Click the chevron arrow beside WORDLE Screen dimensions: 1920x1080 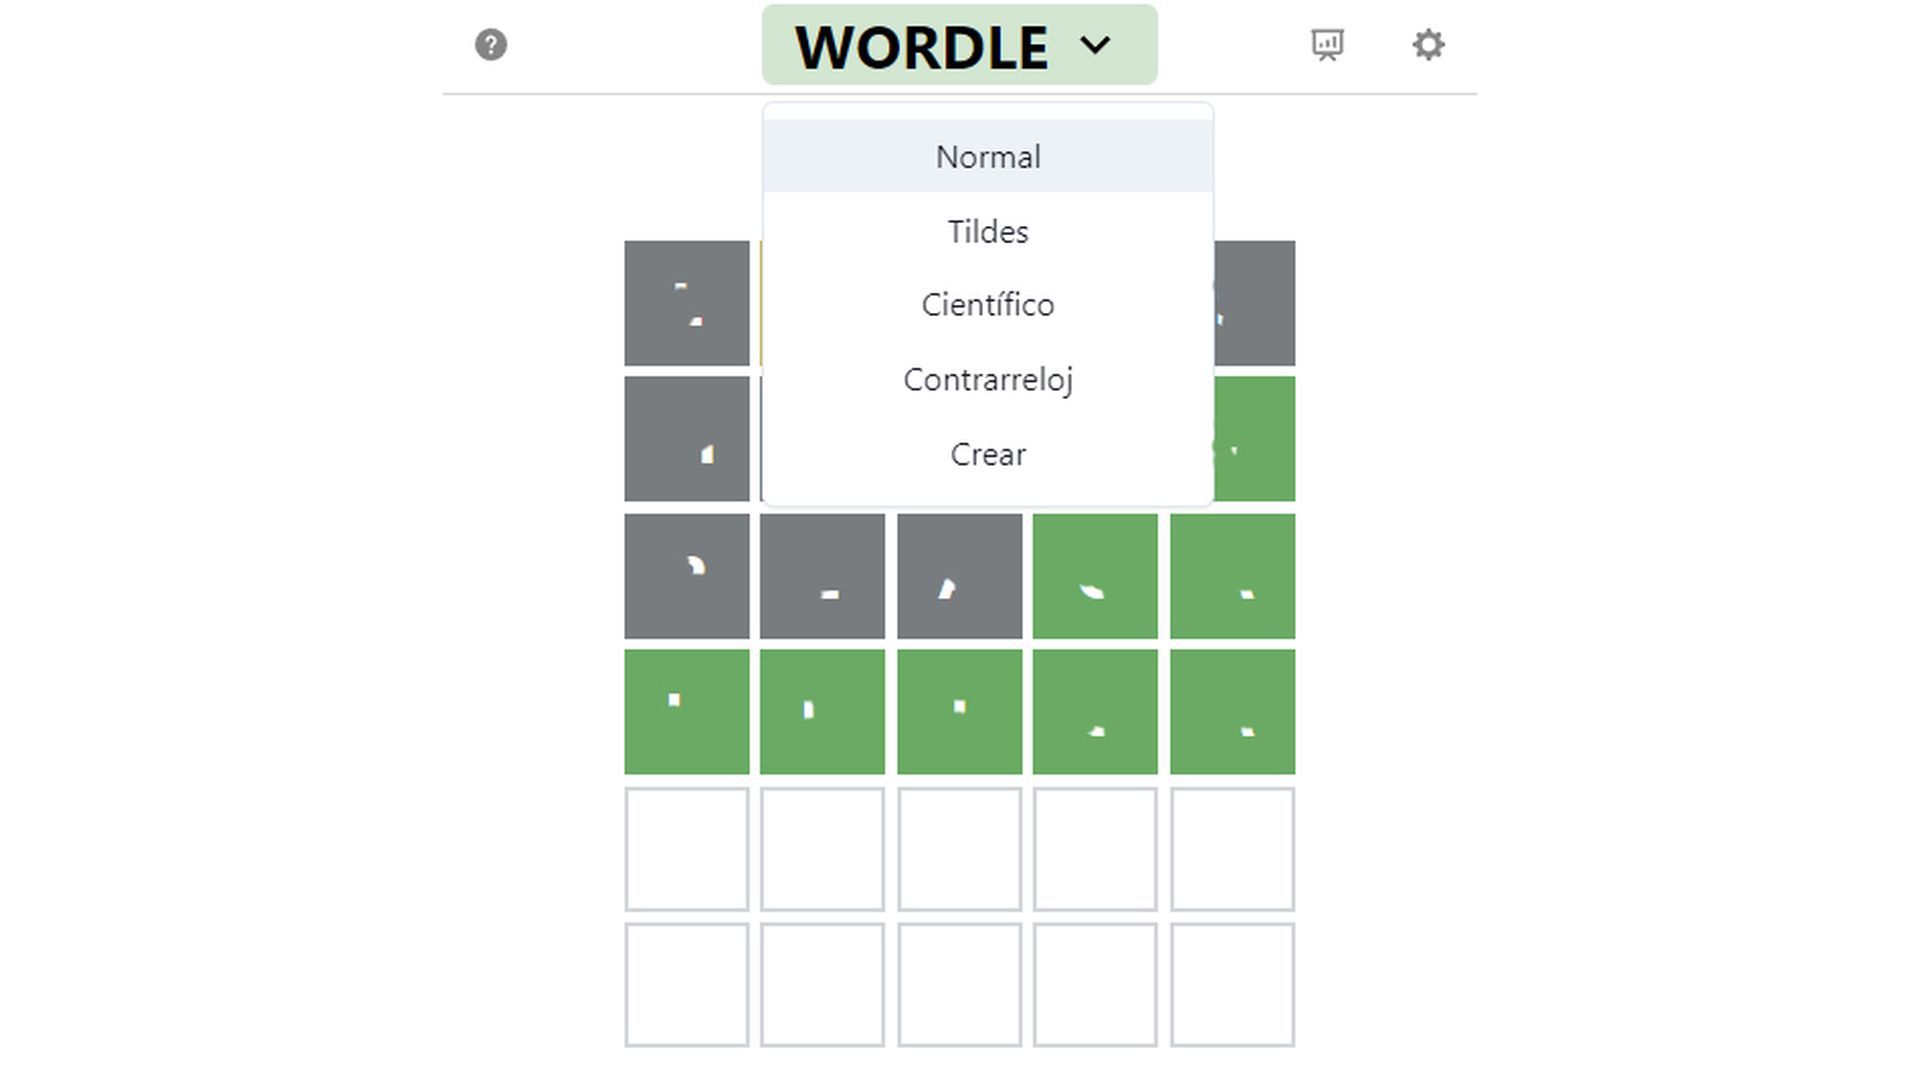tap(1095, 45)
